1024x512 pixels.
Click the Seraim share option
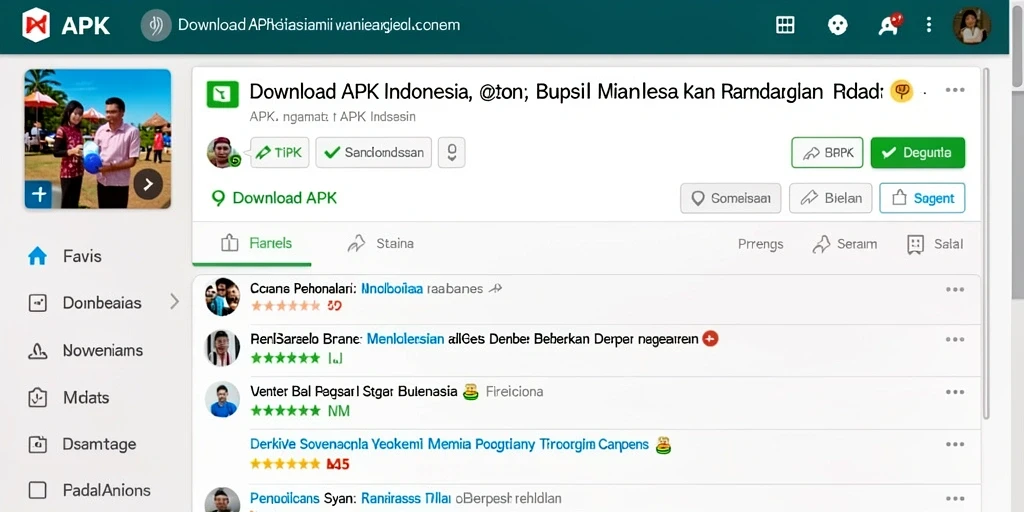[x=844, y=244]
